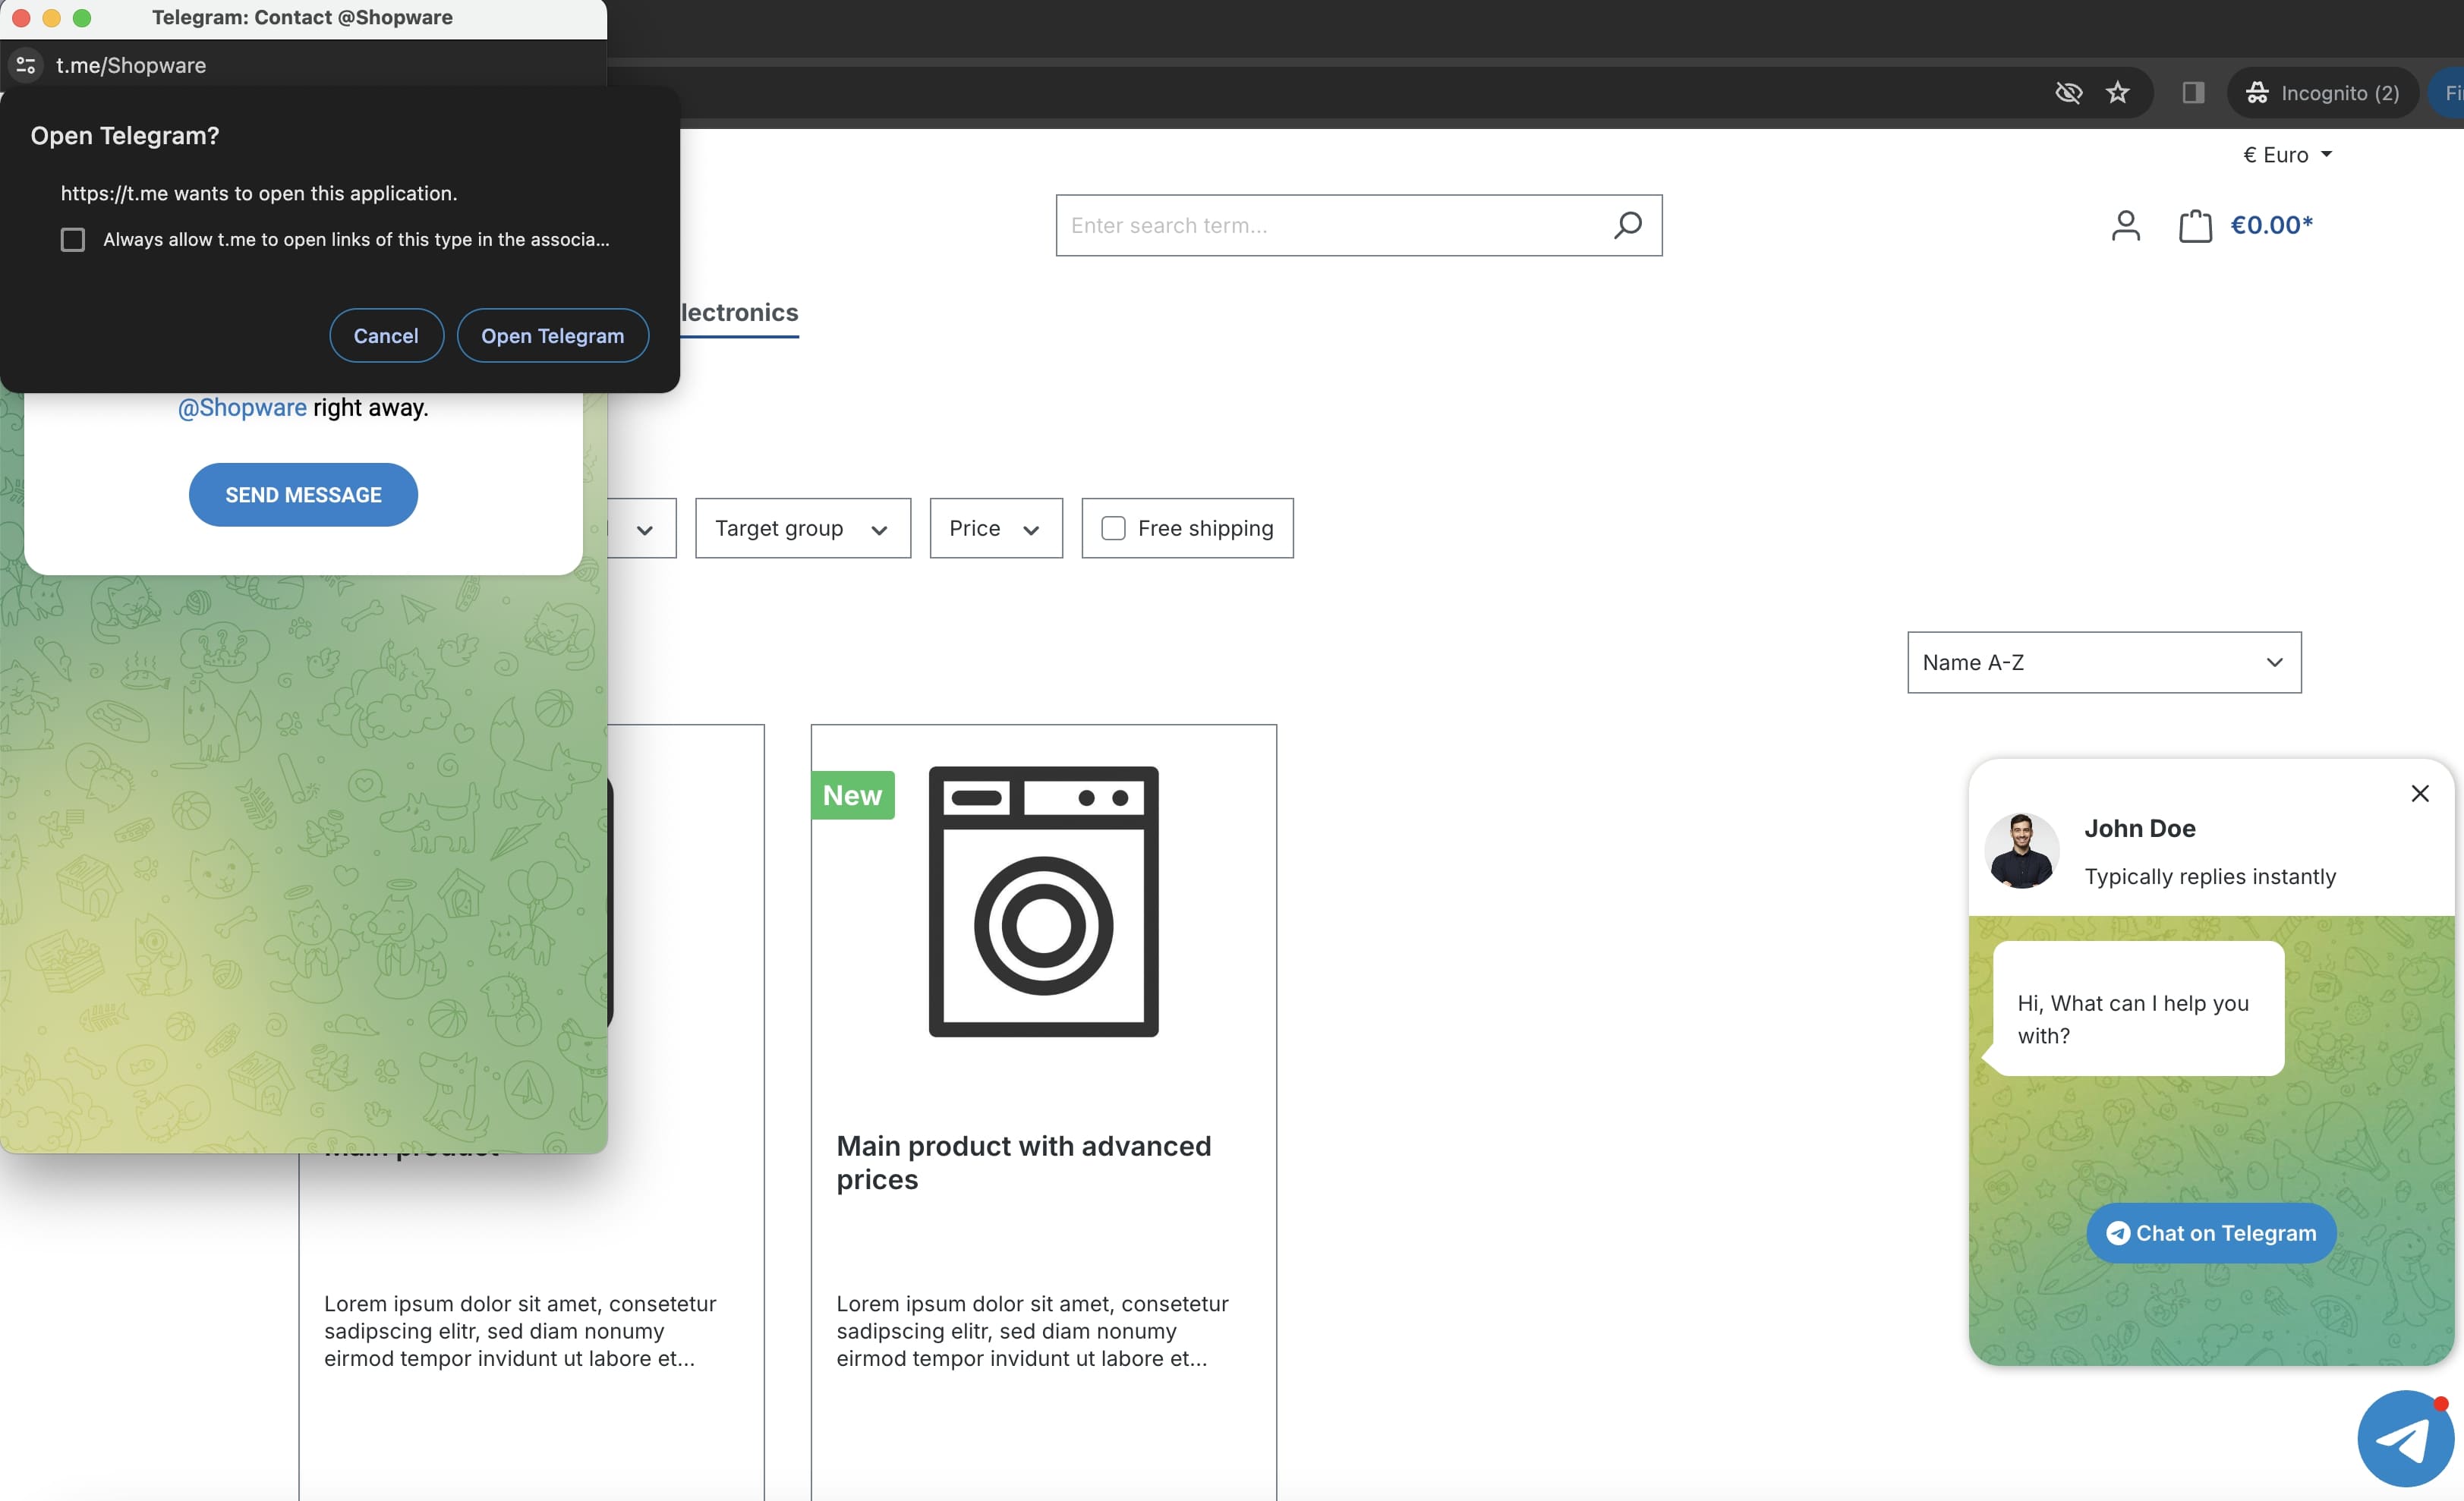Click the floating Telegram launcher icon
Viewport: 2464px width, 1501px height.
pyautogui.click(x=2405, y=1439)
